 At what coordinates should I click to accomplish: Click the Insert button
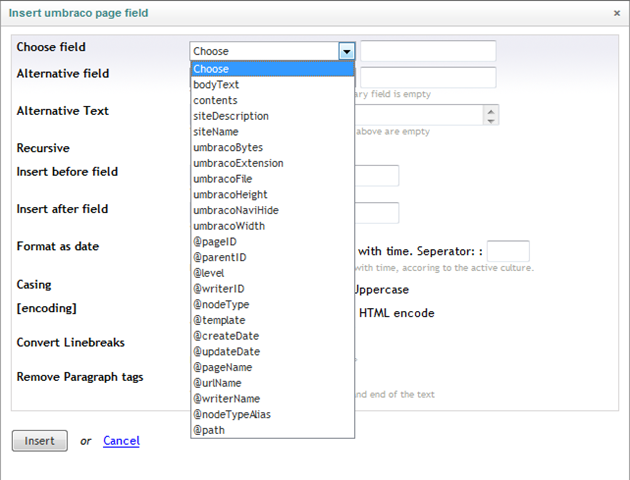point(39,441)
